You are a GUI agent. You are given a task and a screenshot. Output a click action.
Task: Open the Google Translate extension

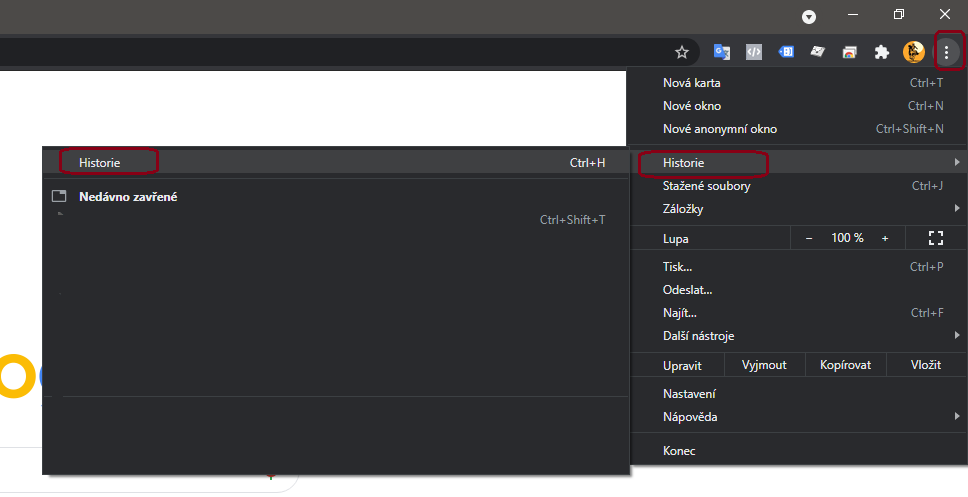click(x=721, y=52)
